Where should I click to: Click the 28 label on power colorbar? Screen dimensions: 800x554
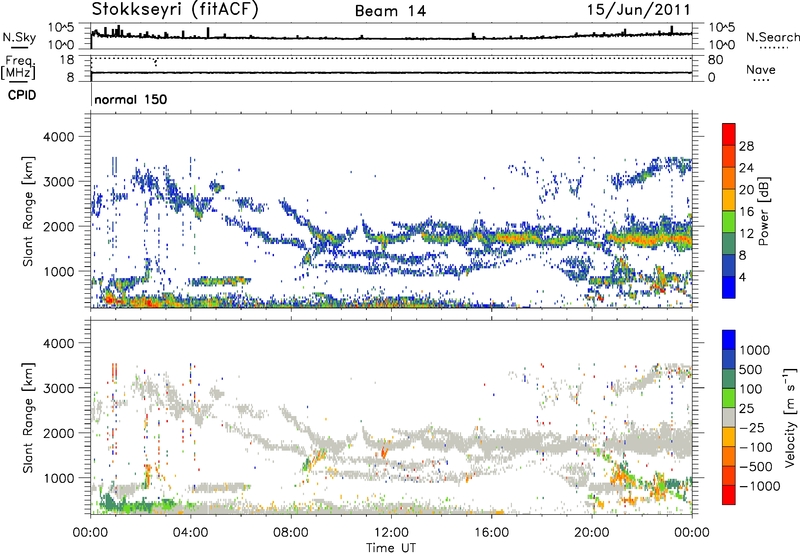pos(746,146)
